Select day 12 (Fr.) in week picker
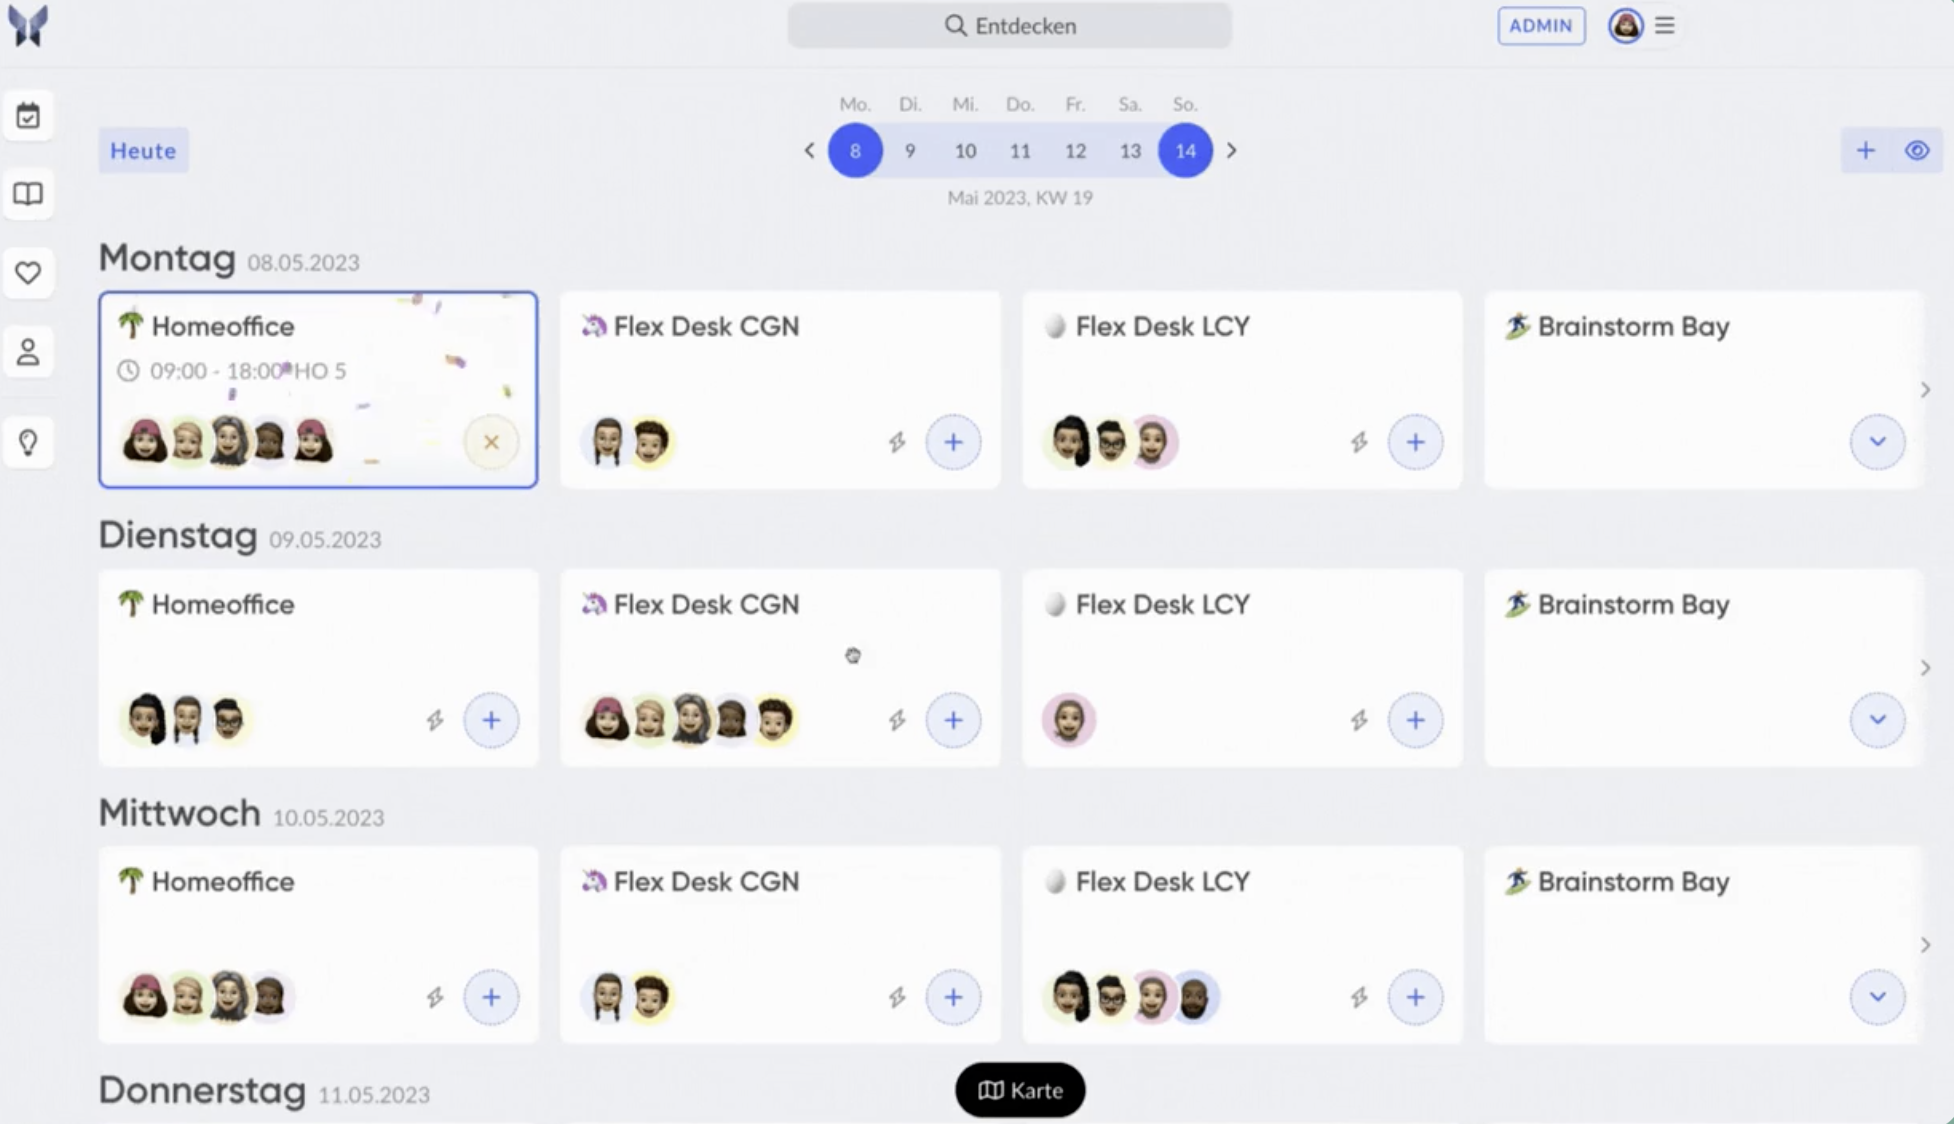Viewport: 1954px width, 1124px height. click(x=1075, y=151)
